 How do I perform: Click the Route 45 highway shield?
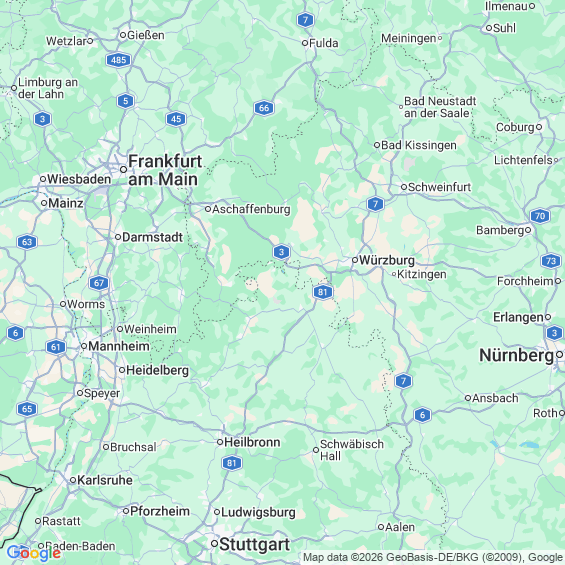(176, 119)
